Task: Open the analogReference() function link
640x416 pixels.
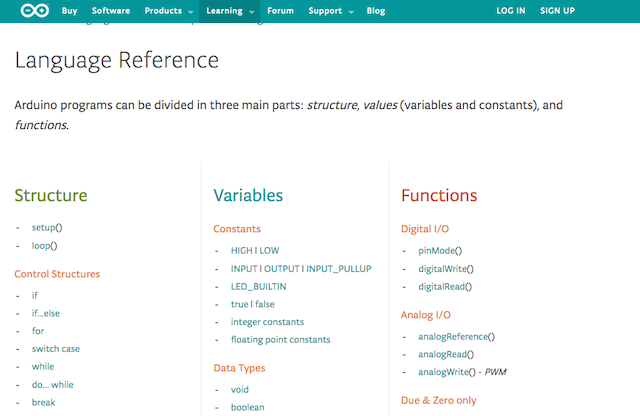Action: click(456, 337)
